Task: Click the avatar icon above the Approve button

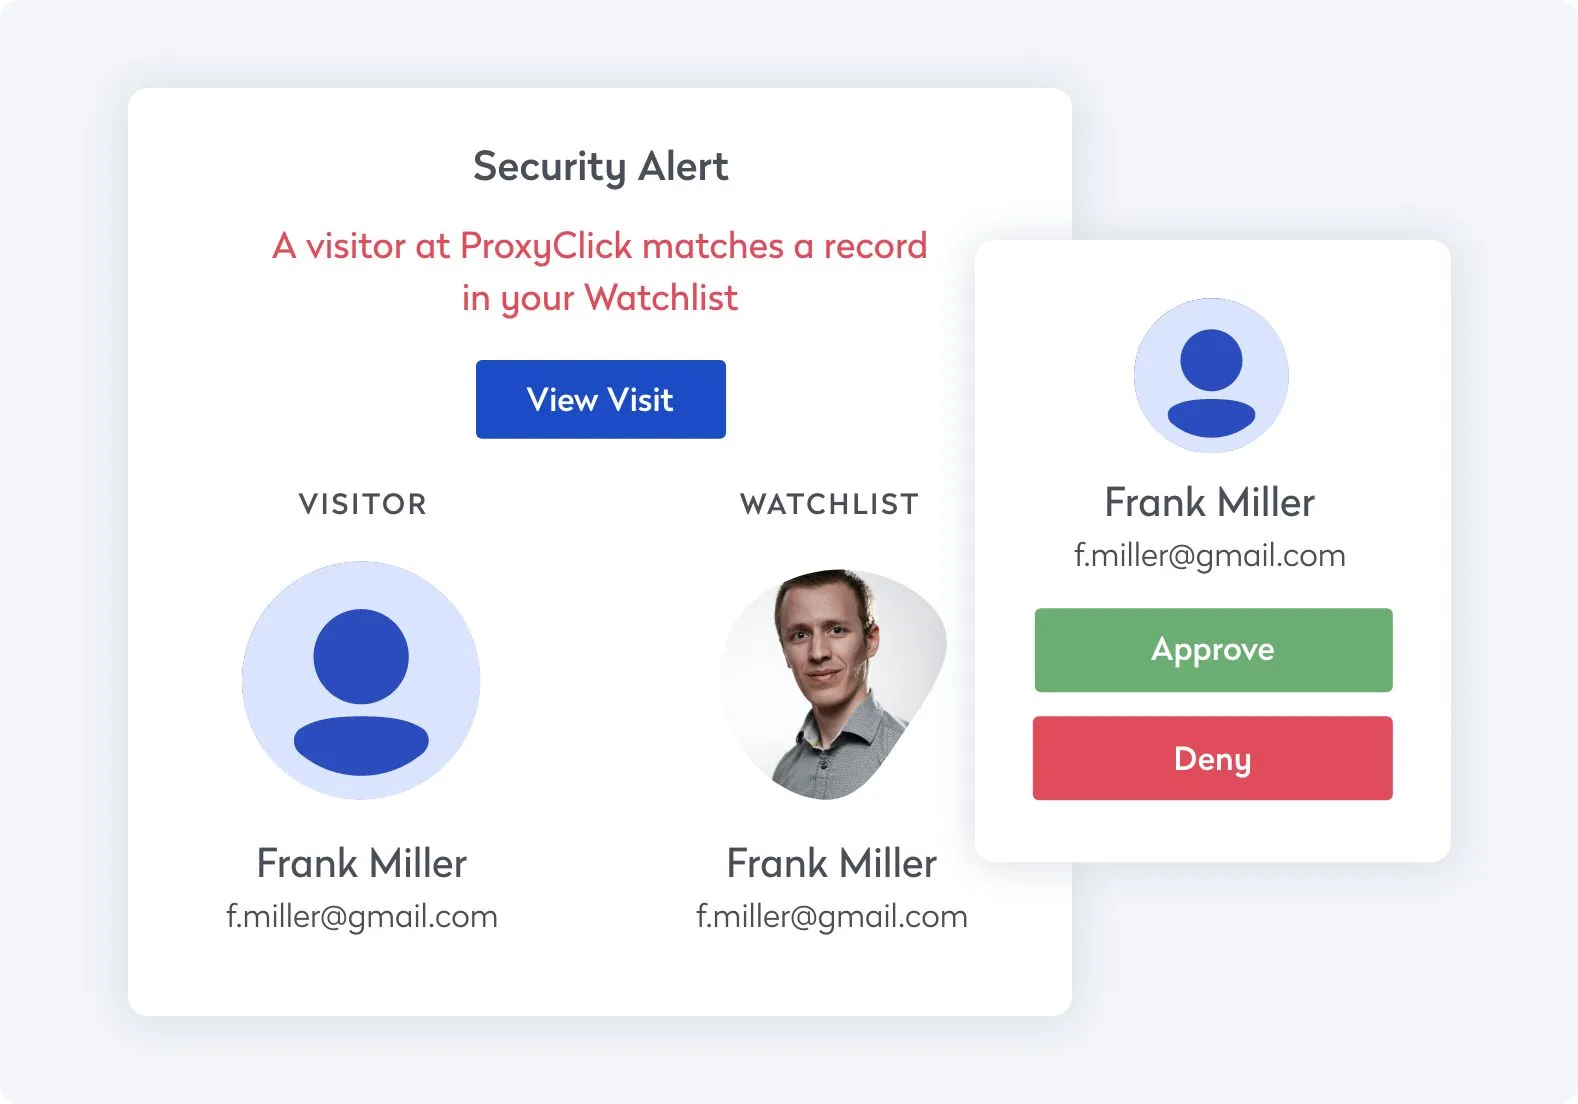Action: (x=1211, y=375)
